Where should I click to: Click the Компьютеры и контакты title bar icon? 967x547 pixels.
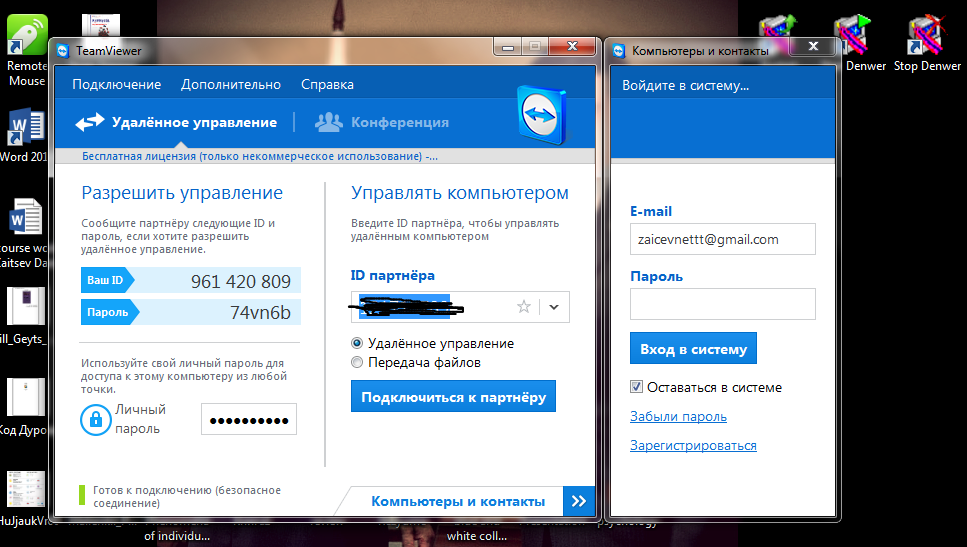click(619, 51)
